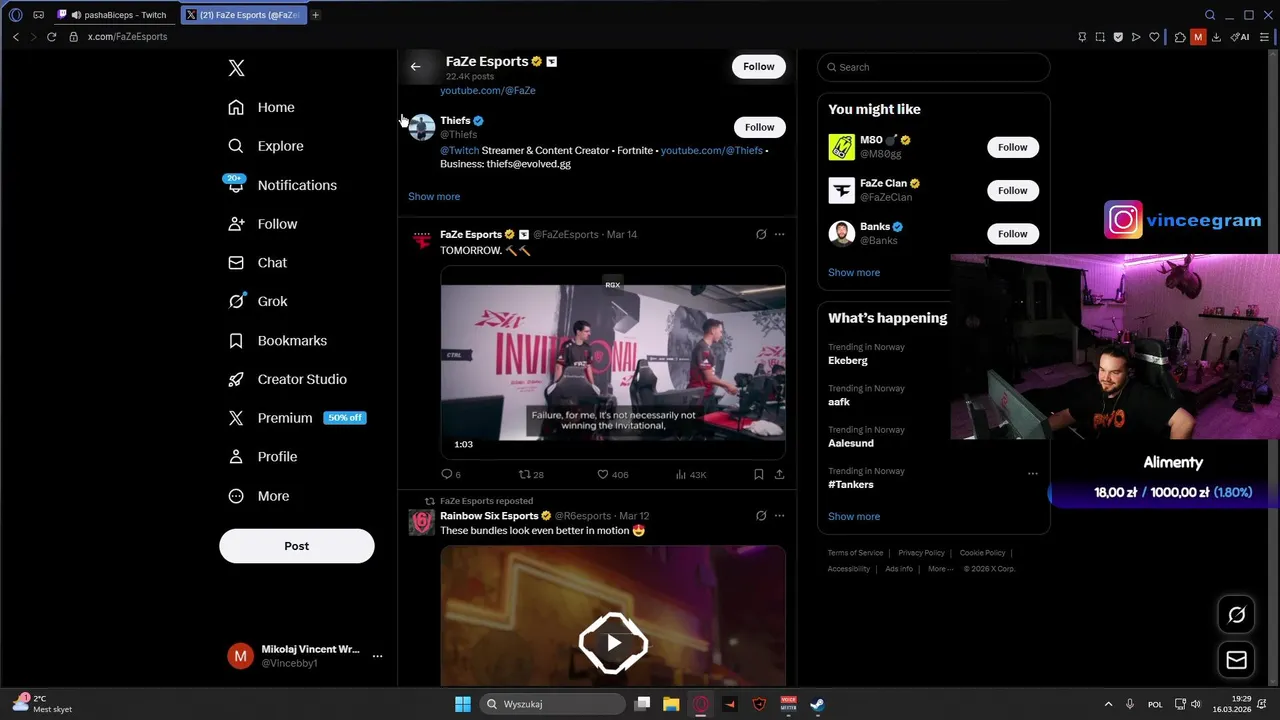
Task: Follow the Thiefs account
Action: click(759, 127)
